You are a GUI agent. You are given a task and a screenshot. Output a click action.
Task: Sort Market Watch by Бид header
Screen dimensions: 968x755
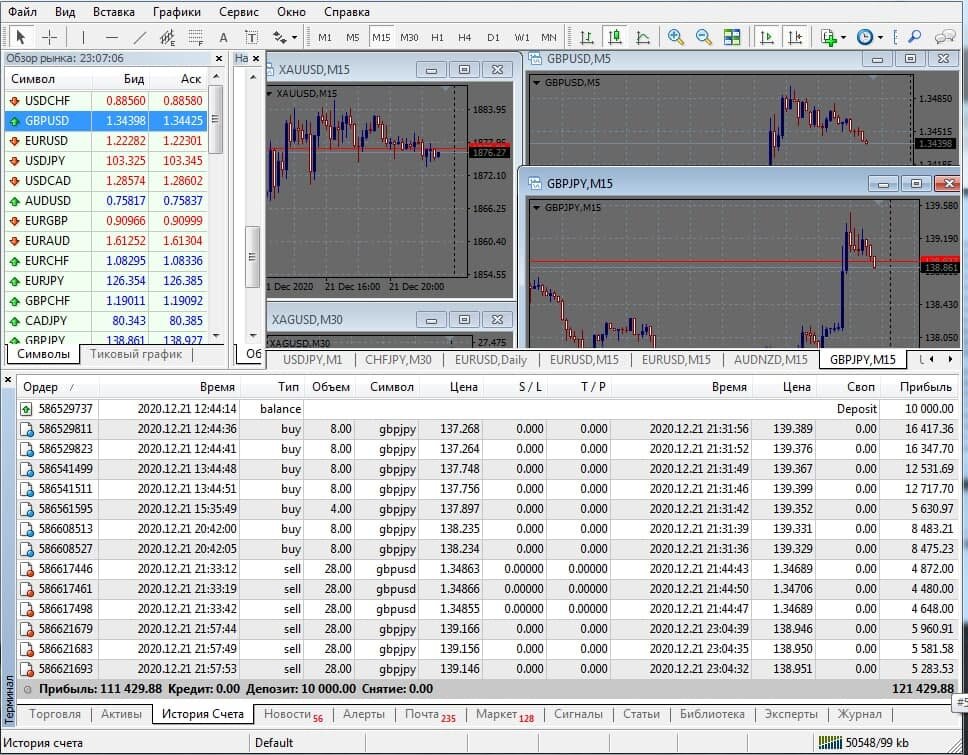point(120,79)
